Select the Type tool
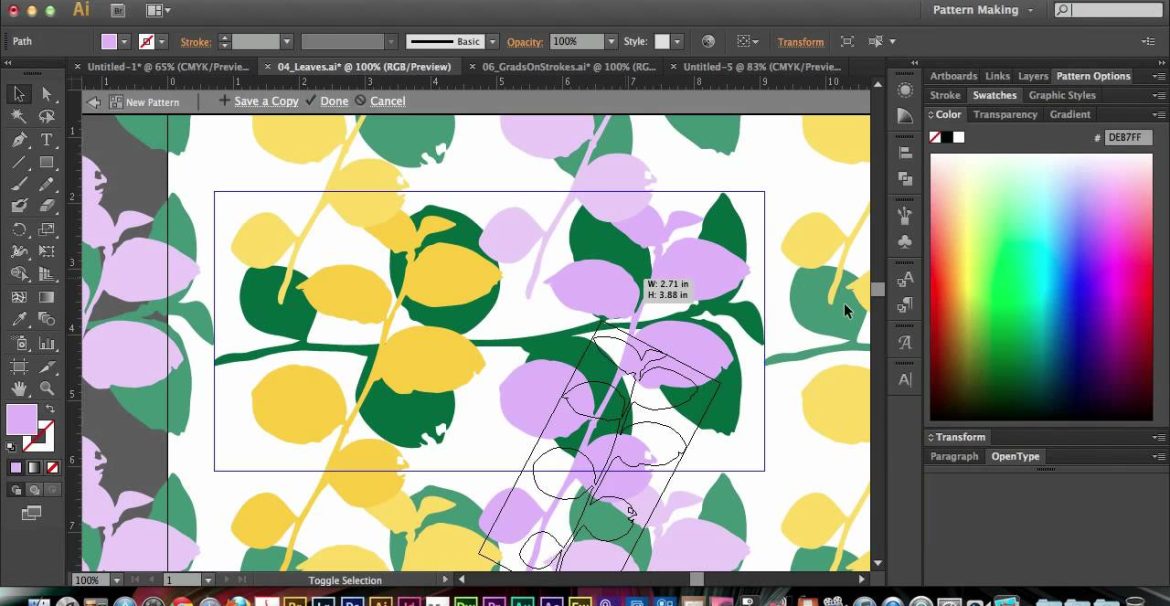The height and width of the screenshot is (606, 1170). click(47, 140)
